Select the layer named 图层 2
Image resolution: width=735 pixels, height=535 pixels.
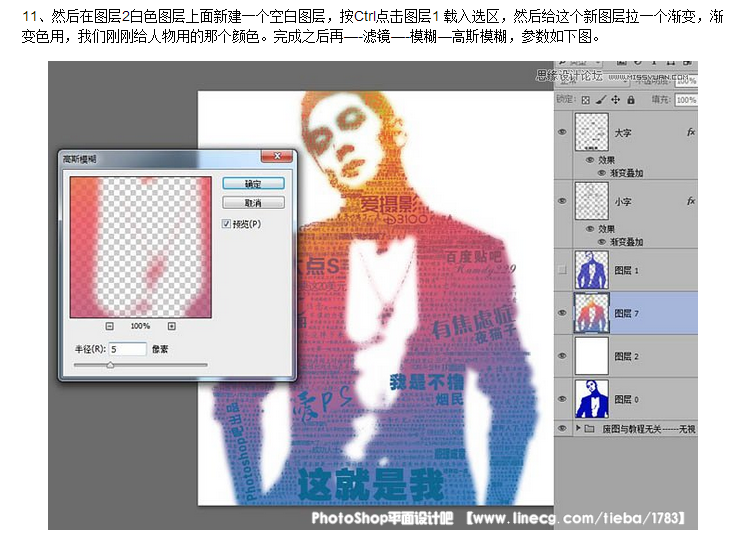pyautogui.click(x=626, y=356)
